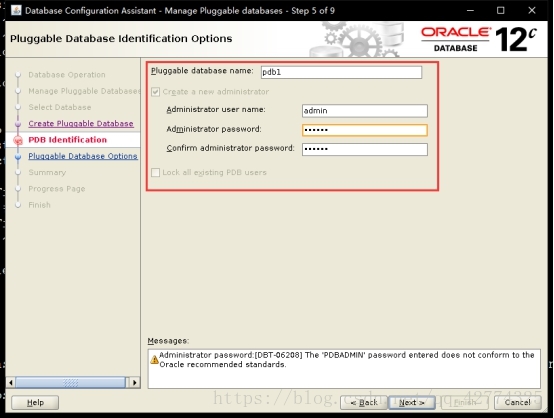Click the Finish step in sidebar

(39, 205)
